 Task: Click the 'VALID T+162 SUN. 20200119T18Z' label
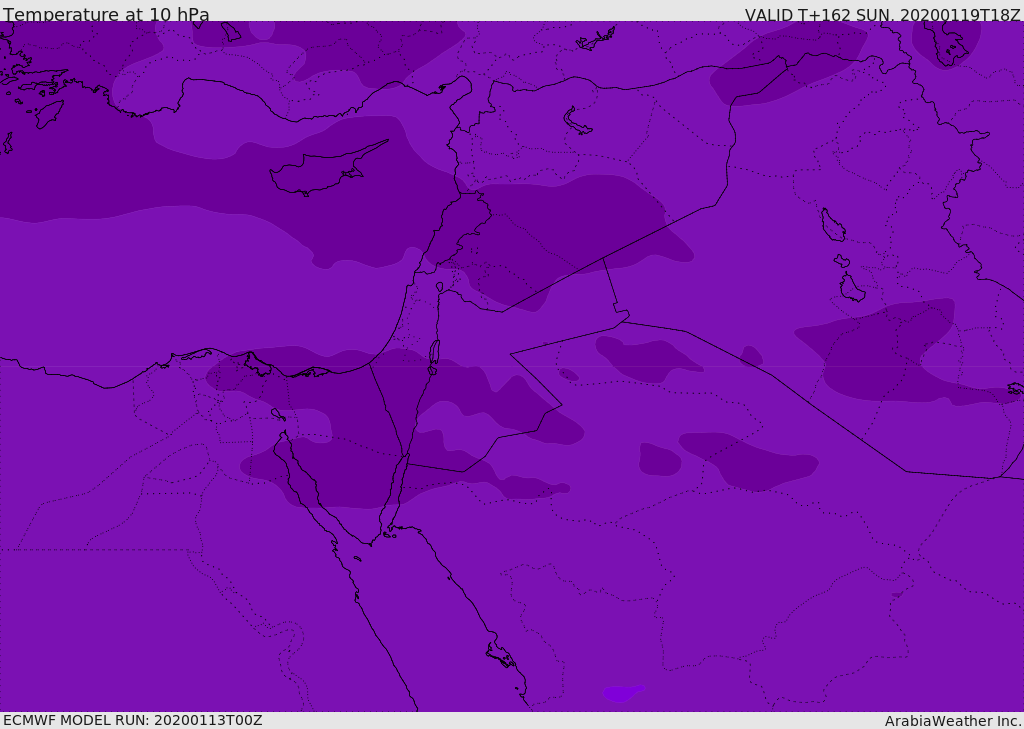882,14
